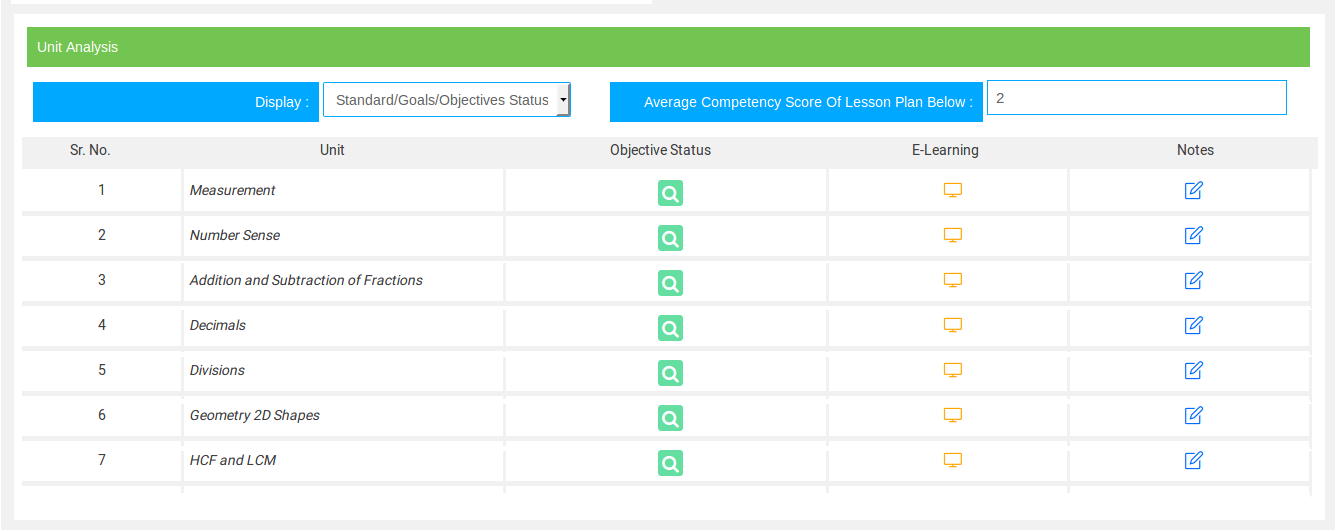This screenshot has width=1337, height=532.
Task: Open E-Learning for Geometry 2D Shapes
Action: (953, 415)
